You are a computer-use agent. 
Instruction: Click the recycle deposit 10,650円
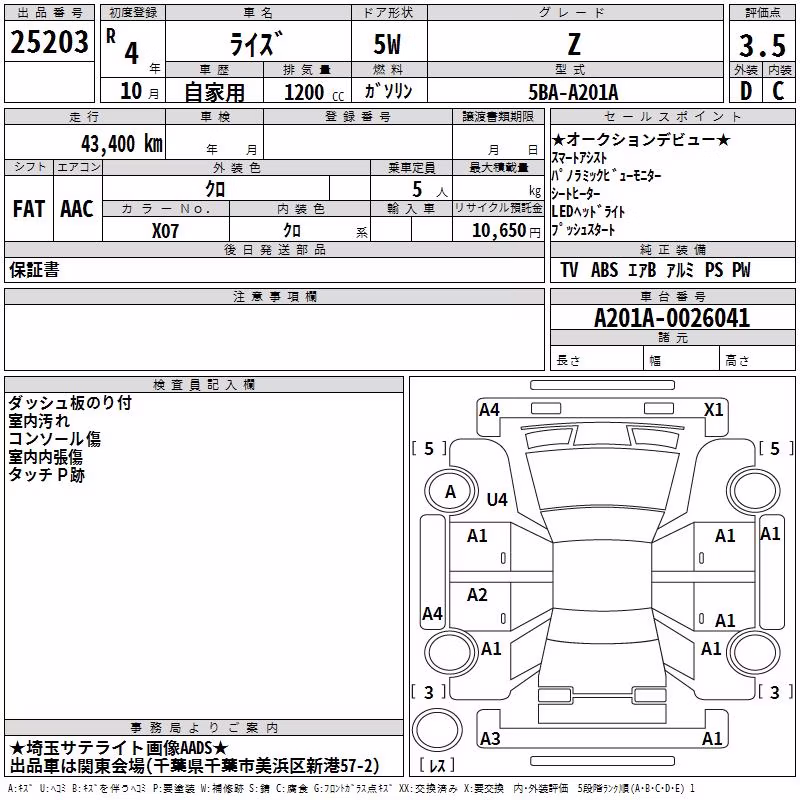[506, 231]
